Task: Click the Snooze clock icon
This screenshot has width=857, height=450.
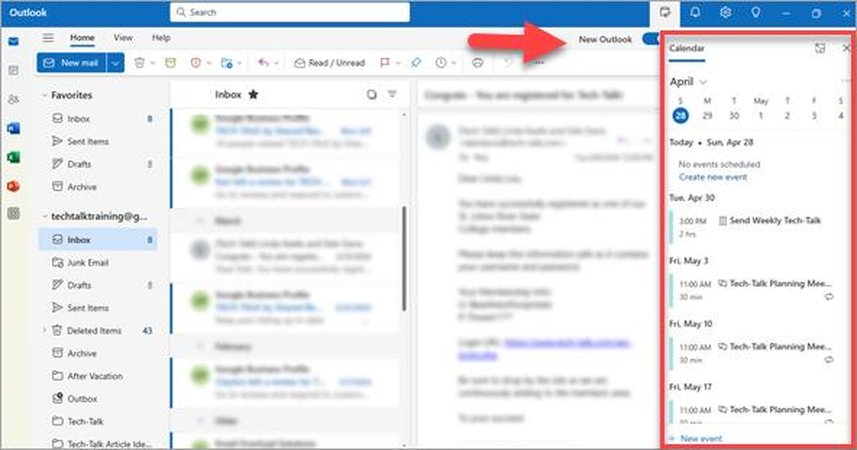Action: point(441,63)
